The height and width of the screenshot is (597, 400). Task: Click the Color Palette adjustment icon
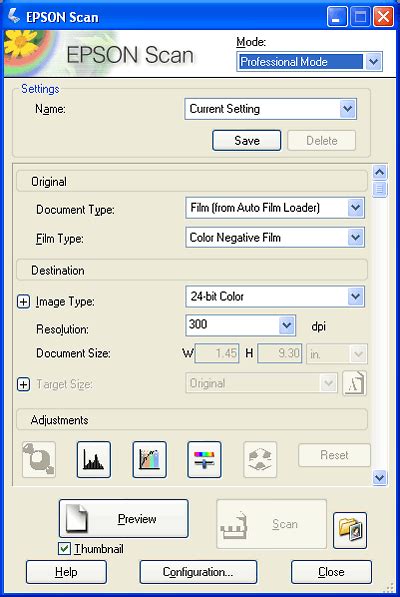click(x=260, y=459)
